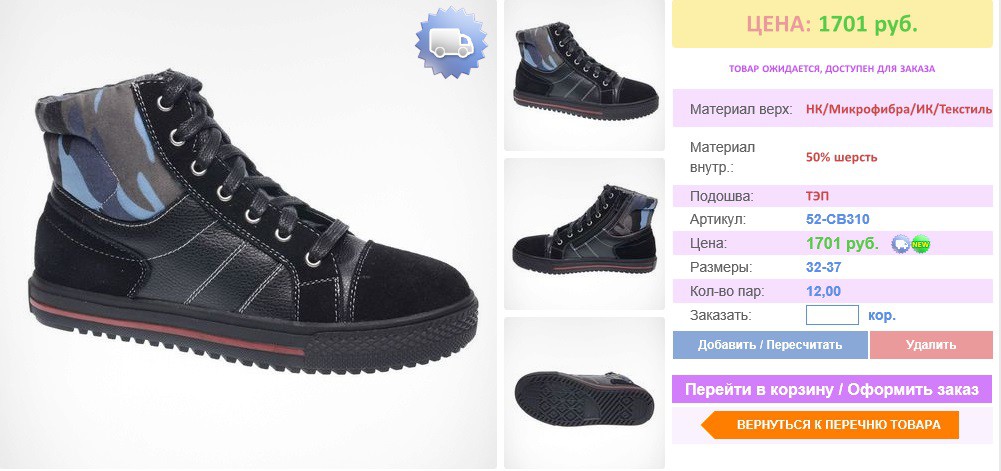This screenshot has width=1001, height=471.
Task: Click the orange Вернуться к перечню товара arrow button
Action: pos(830,425)
